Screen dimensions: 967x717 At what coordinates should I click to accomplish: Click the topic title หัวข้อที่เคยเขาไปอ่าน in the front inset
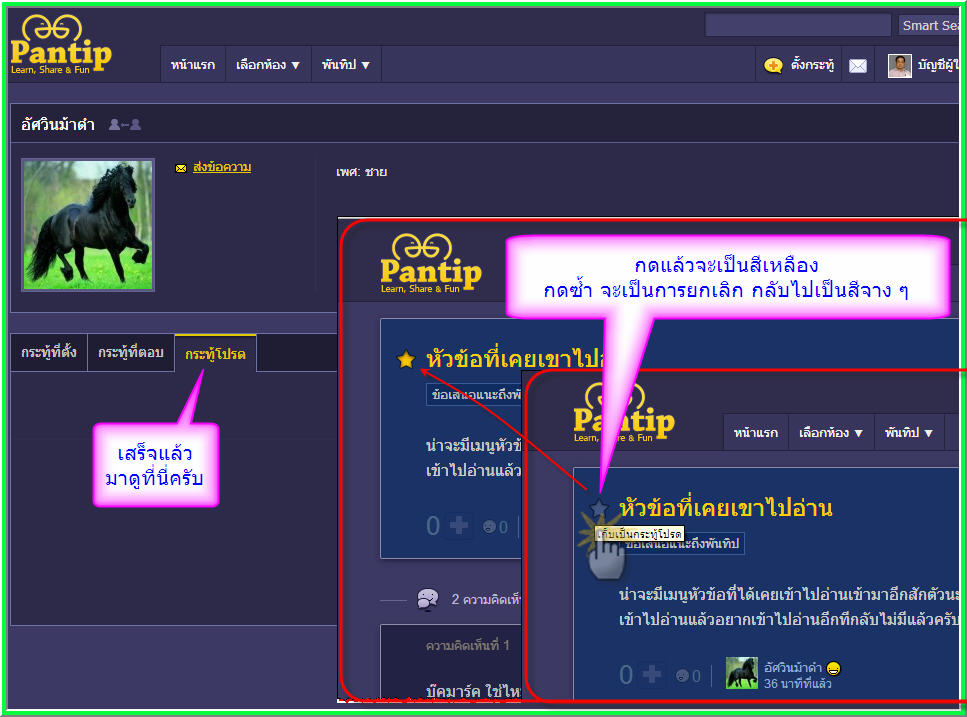coord(725,508)
